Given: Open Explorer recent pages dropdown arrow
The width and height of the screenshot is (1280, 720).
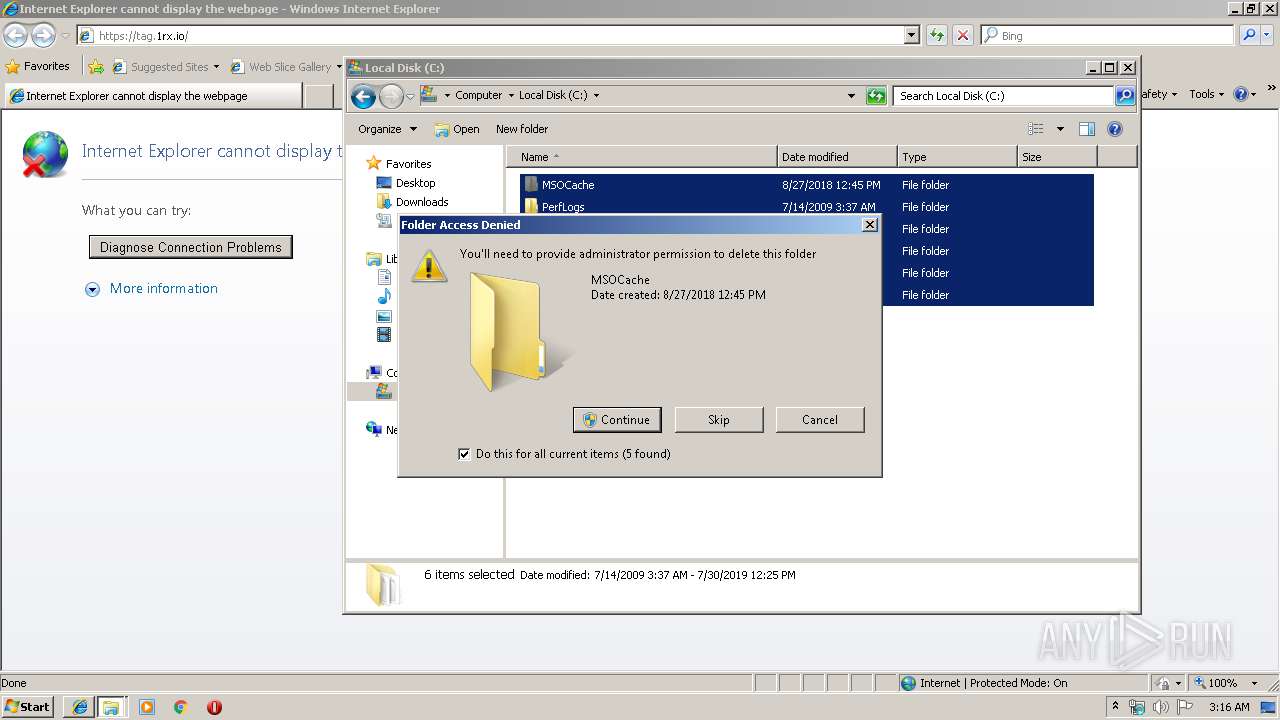Looking at the screenshot, I should pyautogui.click(x=410, y=96).
